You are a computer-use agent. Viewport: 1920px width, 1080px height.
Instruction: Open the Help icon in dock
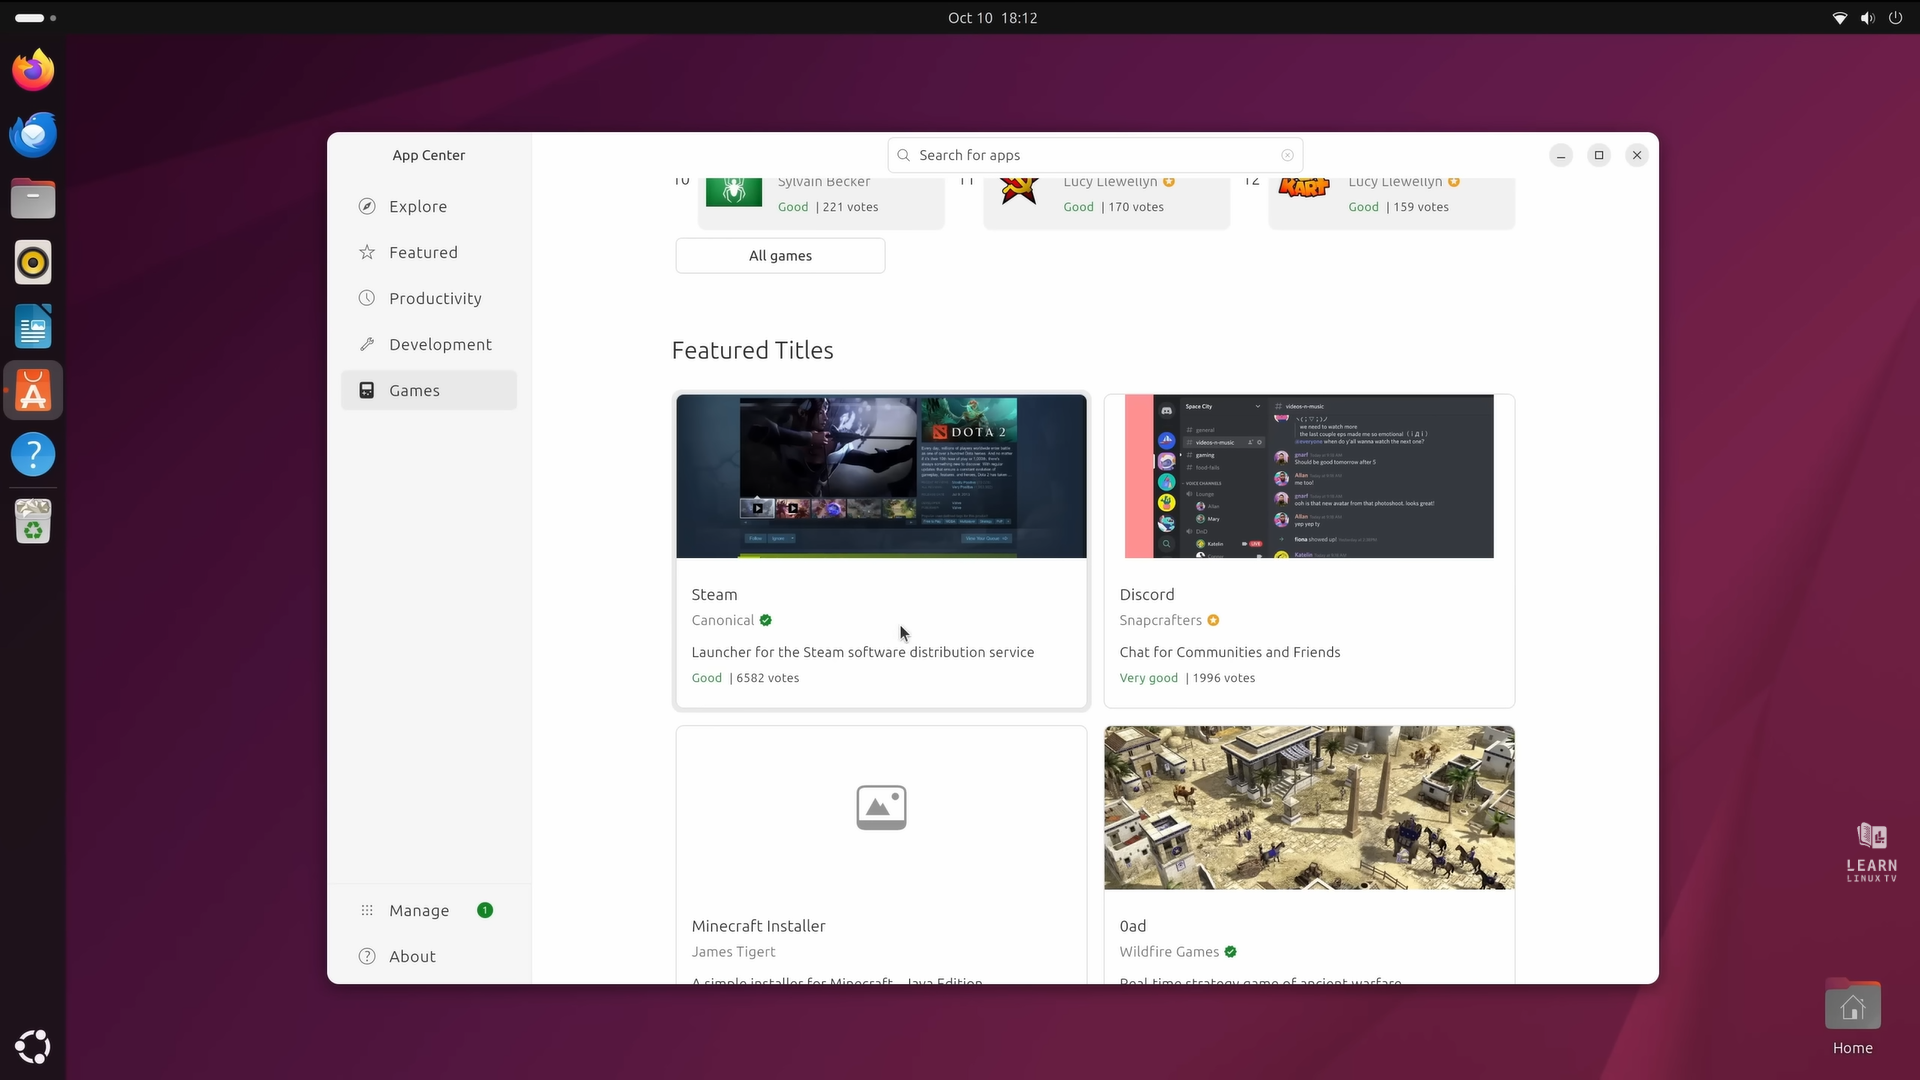click(x=33, y=454)
